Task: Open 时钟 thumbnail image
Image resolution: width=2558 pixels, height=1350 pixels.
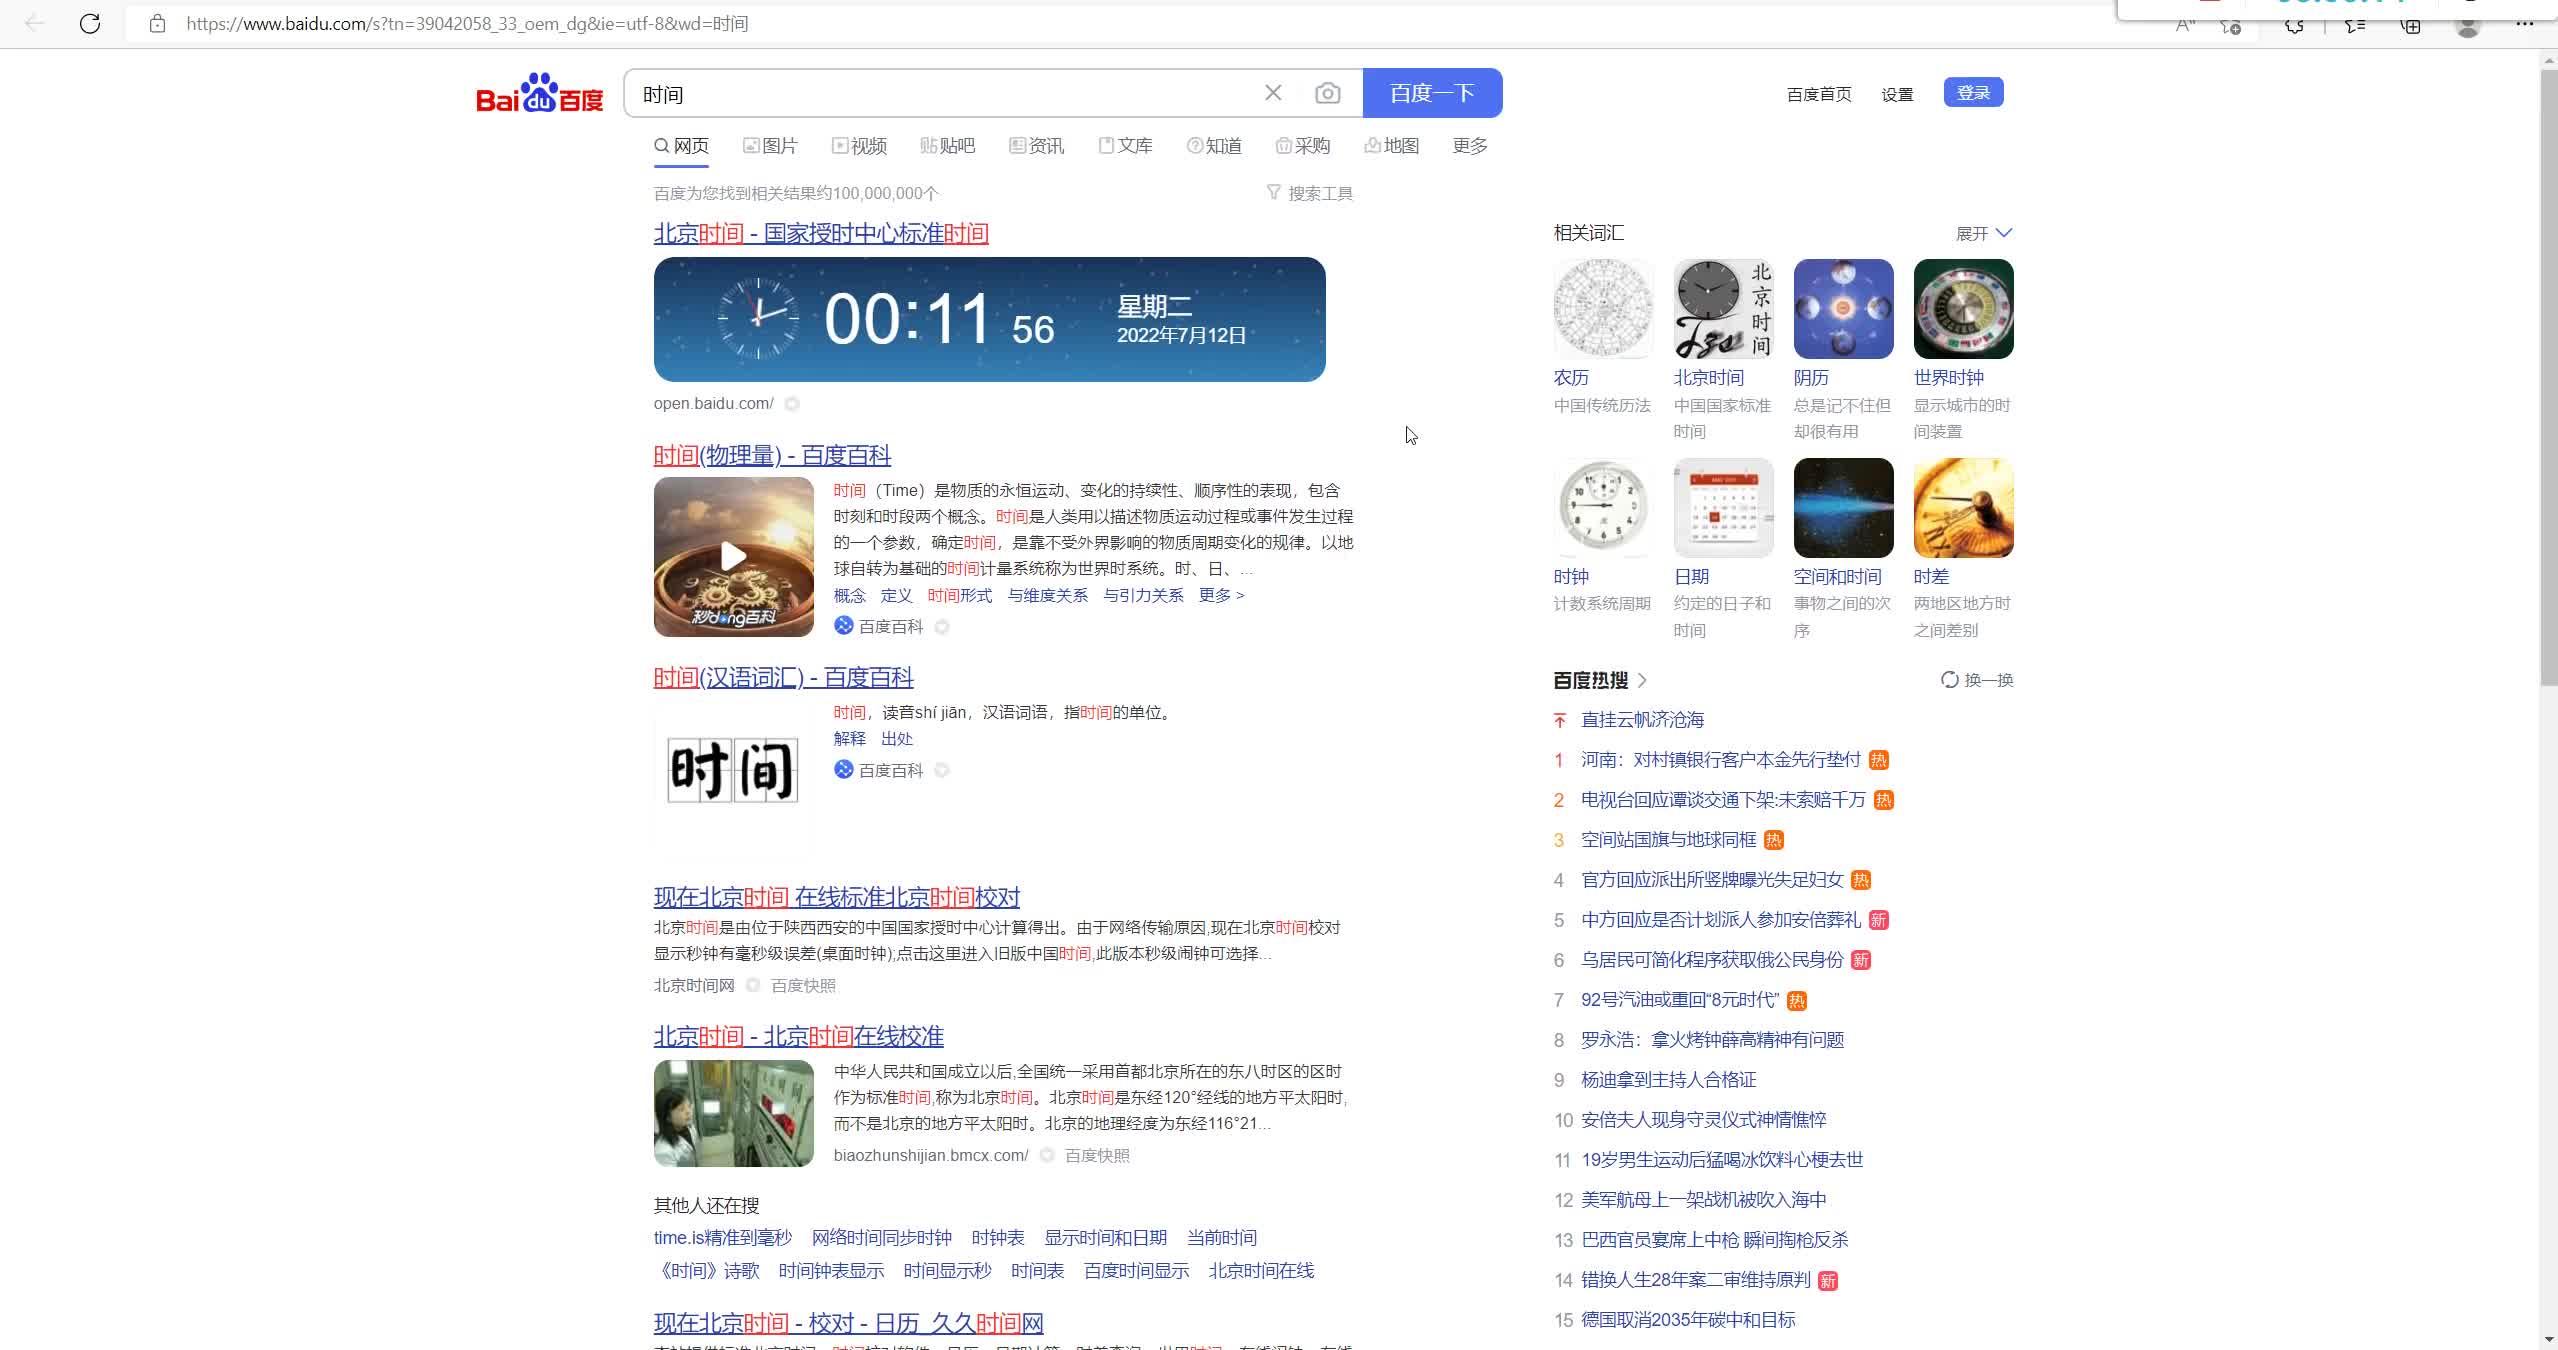Action: 1603,508
